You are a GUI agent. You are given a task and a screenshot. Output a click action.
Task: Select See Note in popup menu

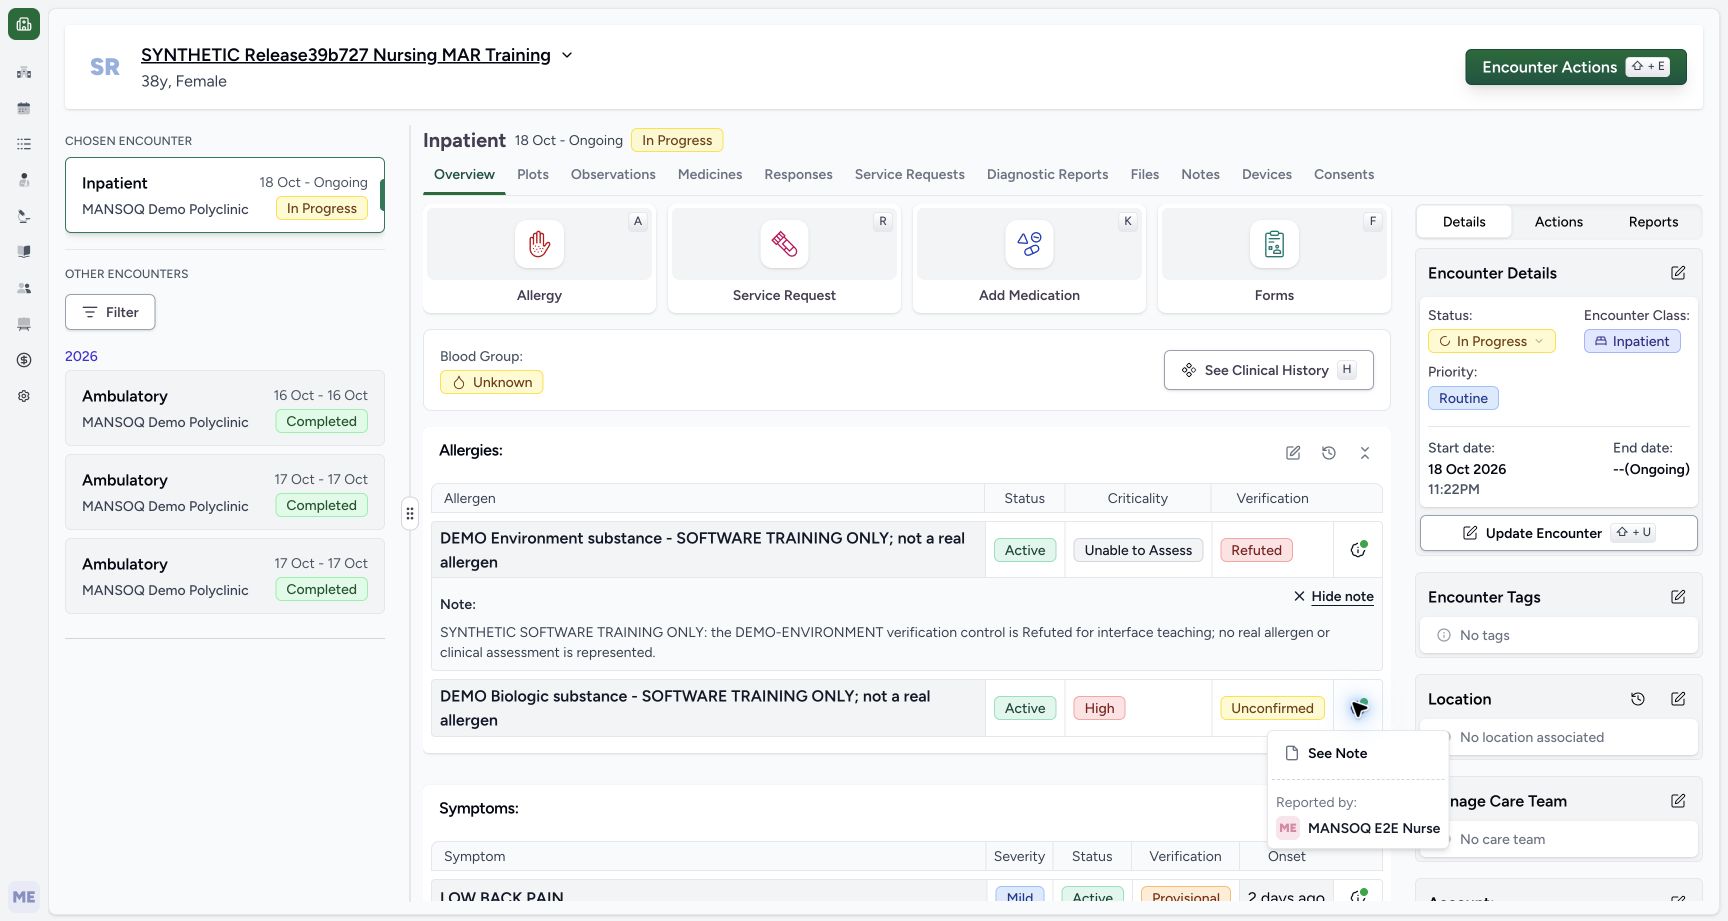[x=1357, y=753]
